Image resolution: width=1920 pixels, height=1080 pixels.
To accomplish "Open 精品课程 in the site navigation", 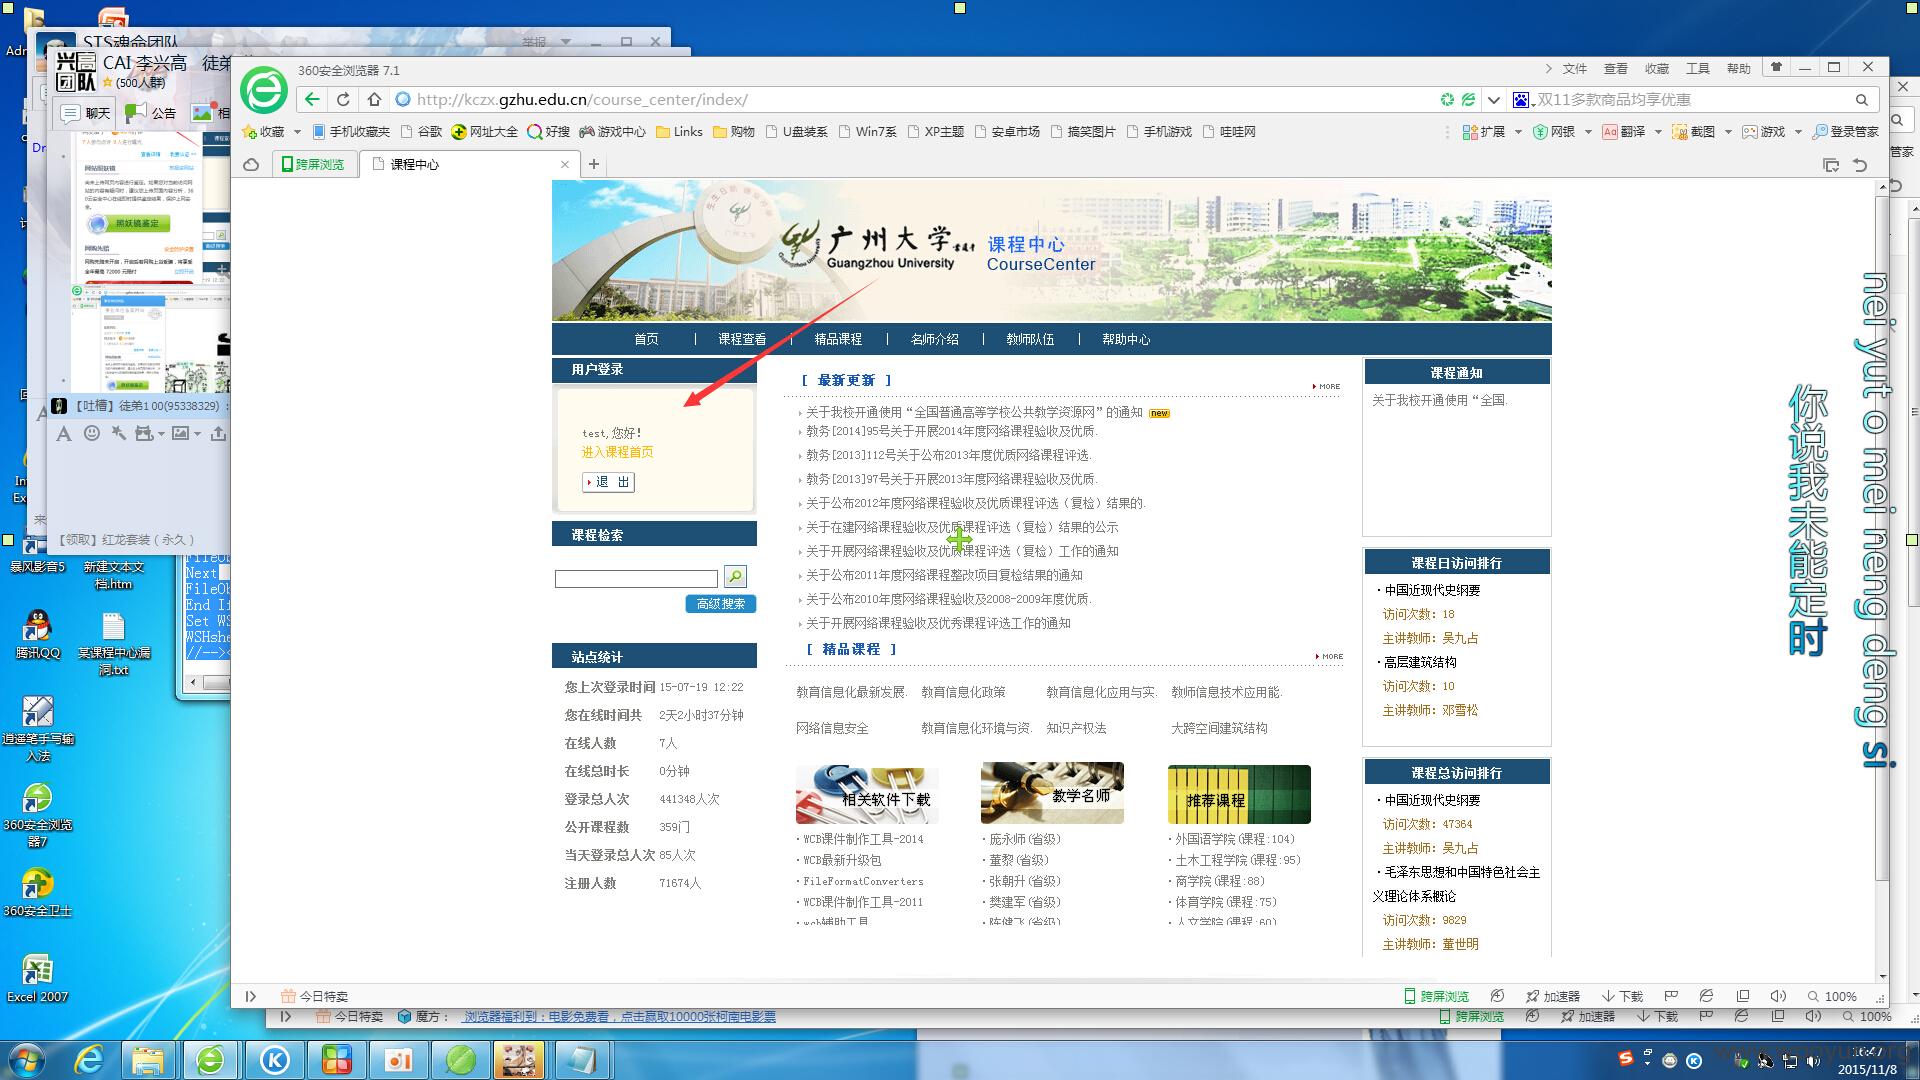I will point(838,339).
